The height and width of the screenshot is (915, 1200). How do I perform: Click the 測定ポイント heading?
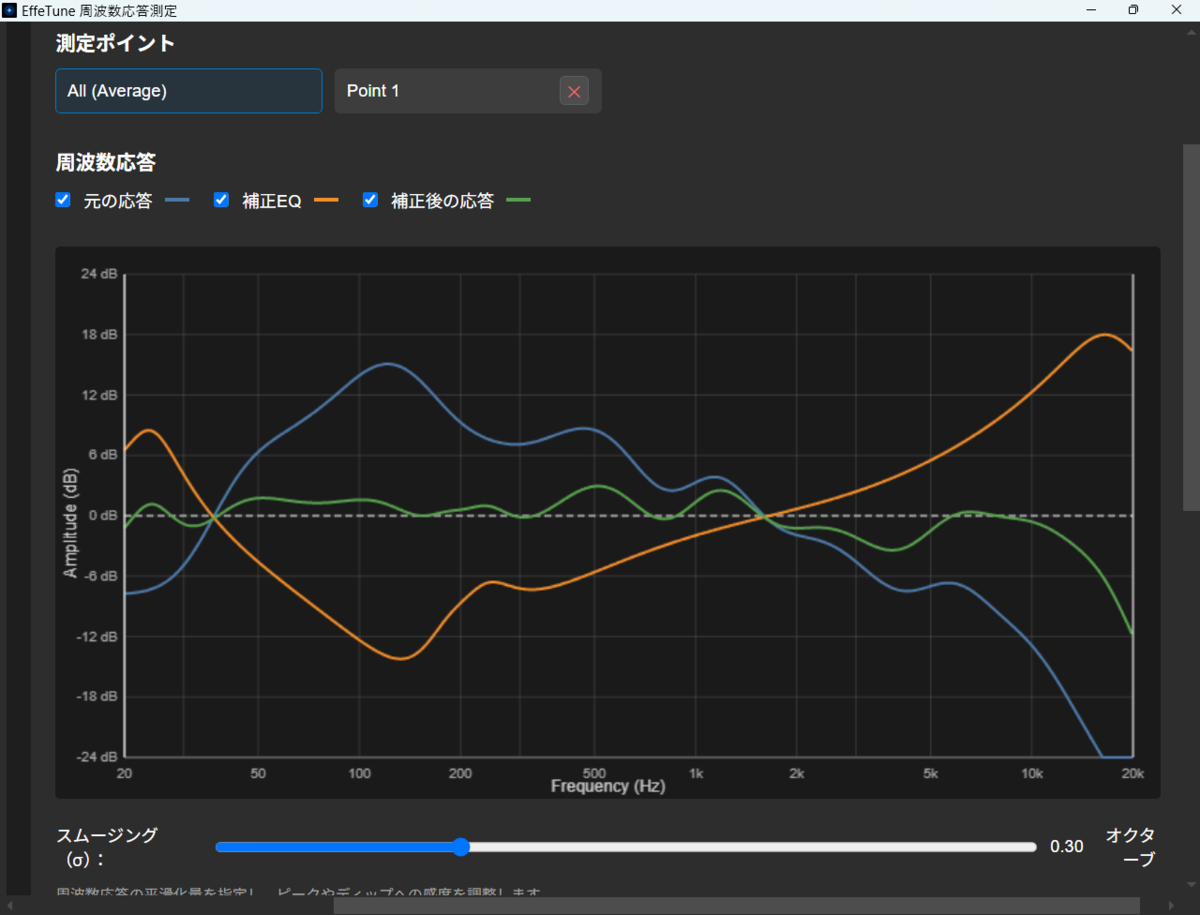coord(115,43)
